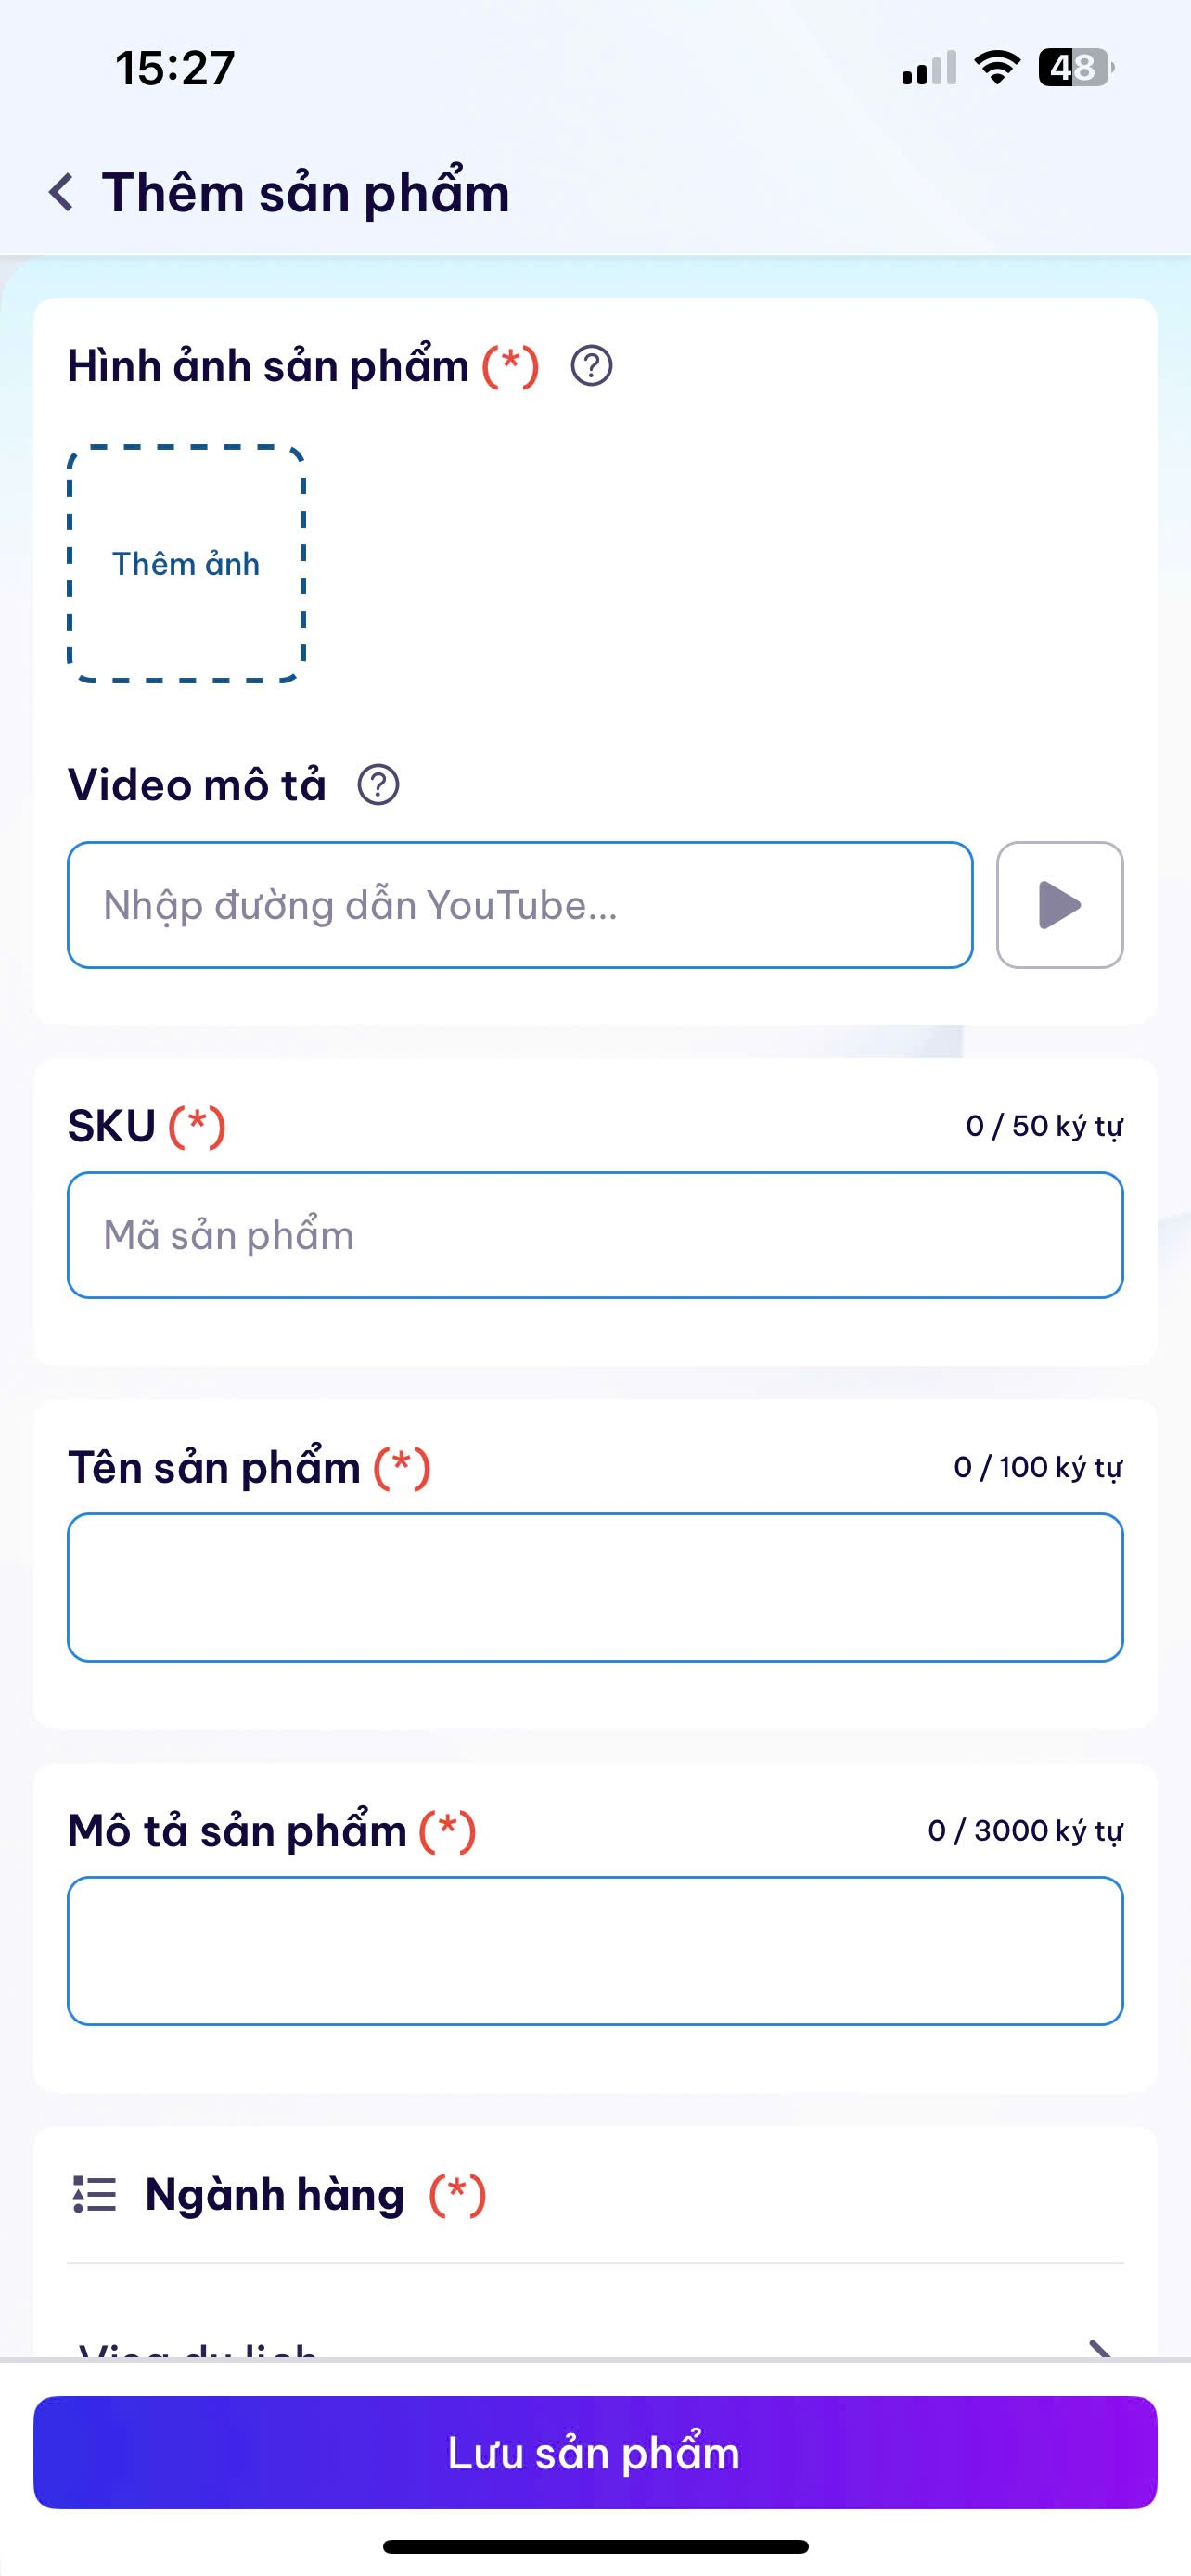
Task: Tap the 0 / 50 ký tự counter
Action: (x=1043, y=1126)
